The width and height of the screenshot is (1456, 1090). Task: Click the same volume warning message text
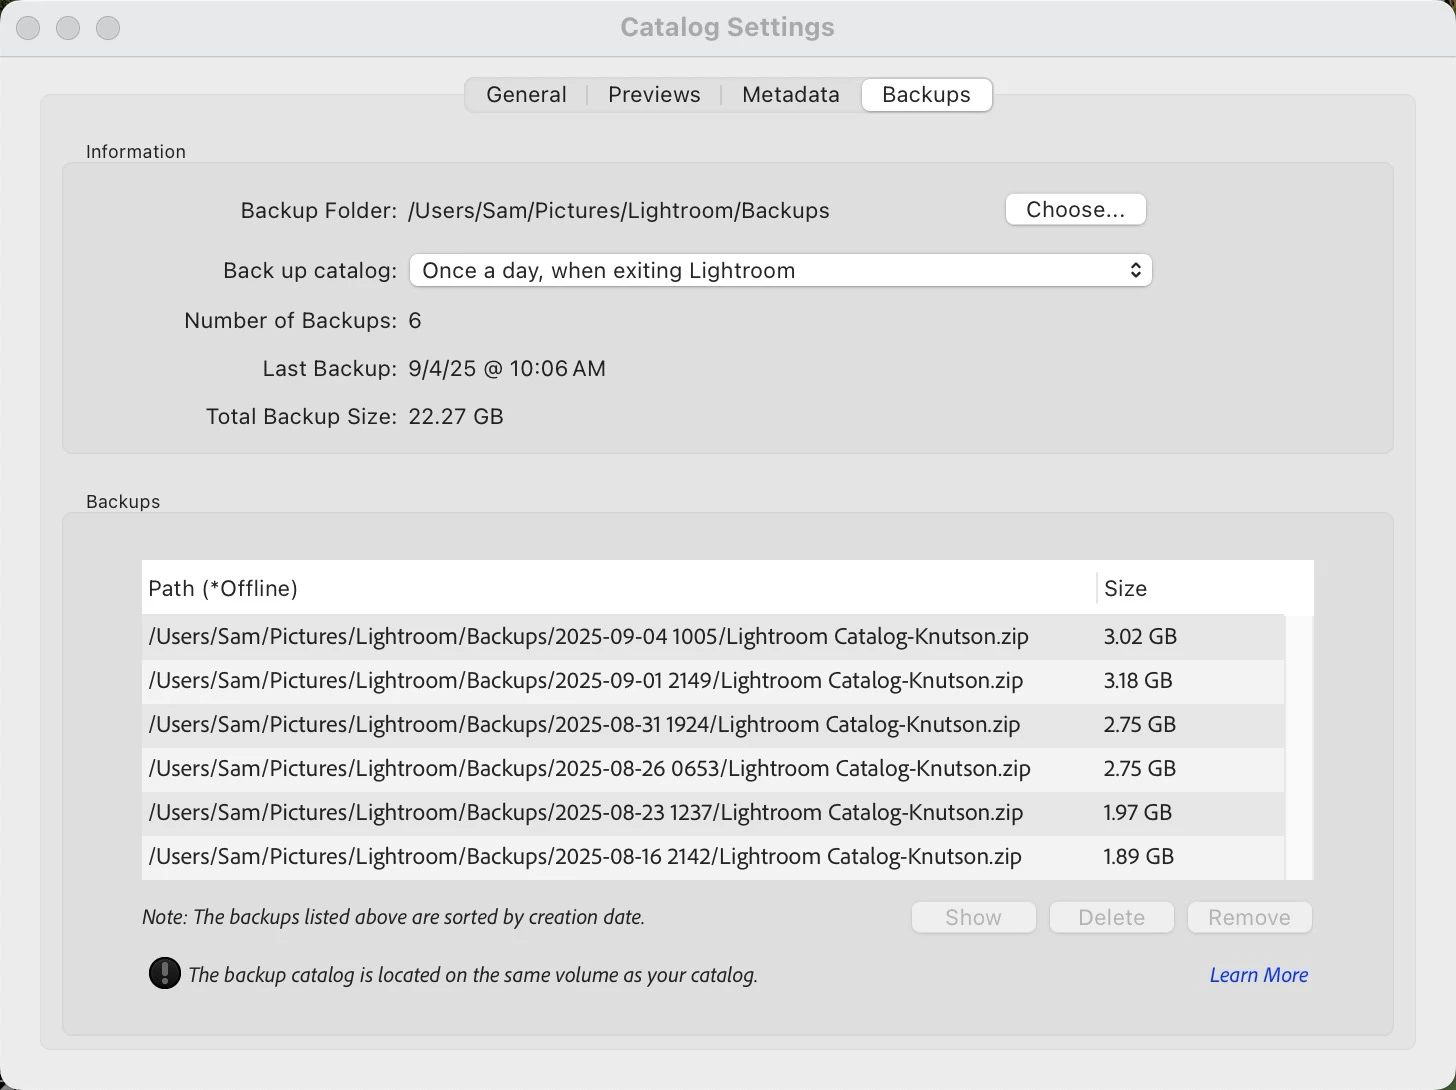click(473, 975)
